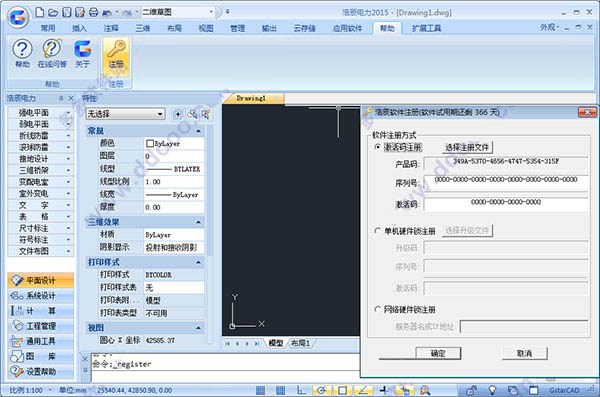Save drawing with the floppy disk icon
The width and height of the screenshot is (600, 397).
67,12
